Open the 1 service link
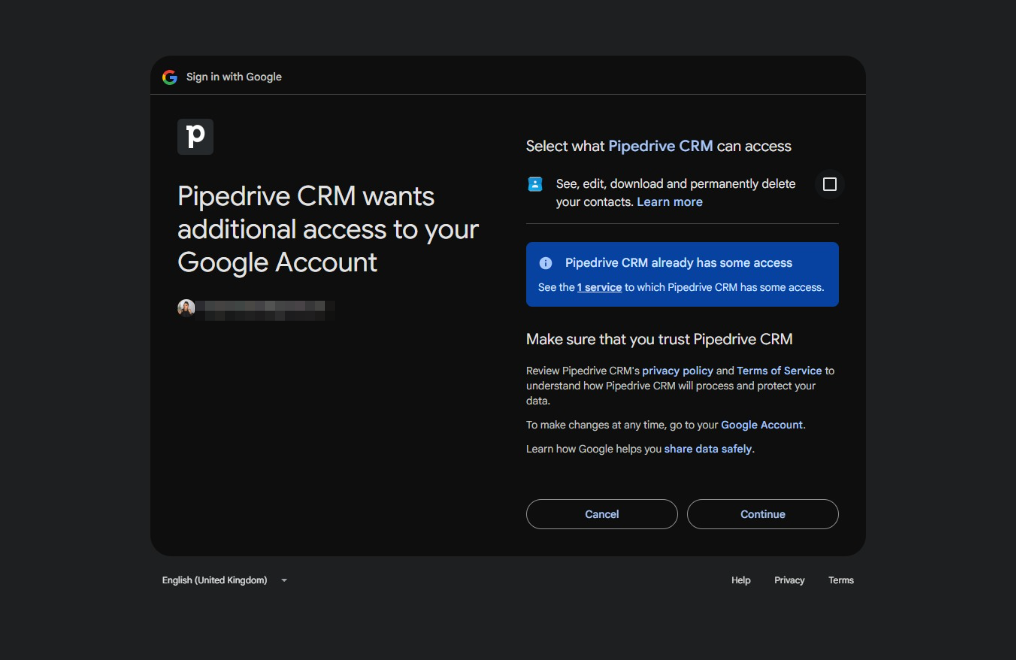This screenshot has height=660, width=1016. tap(599, 288)
